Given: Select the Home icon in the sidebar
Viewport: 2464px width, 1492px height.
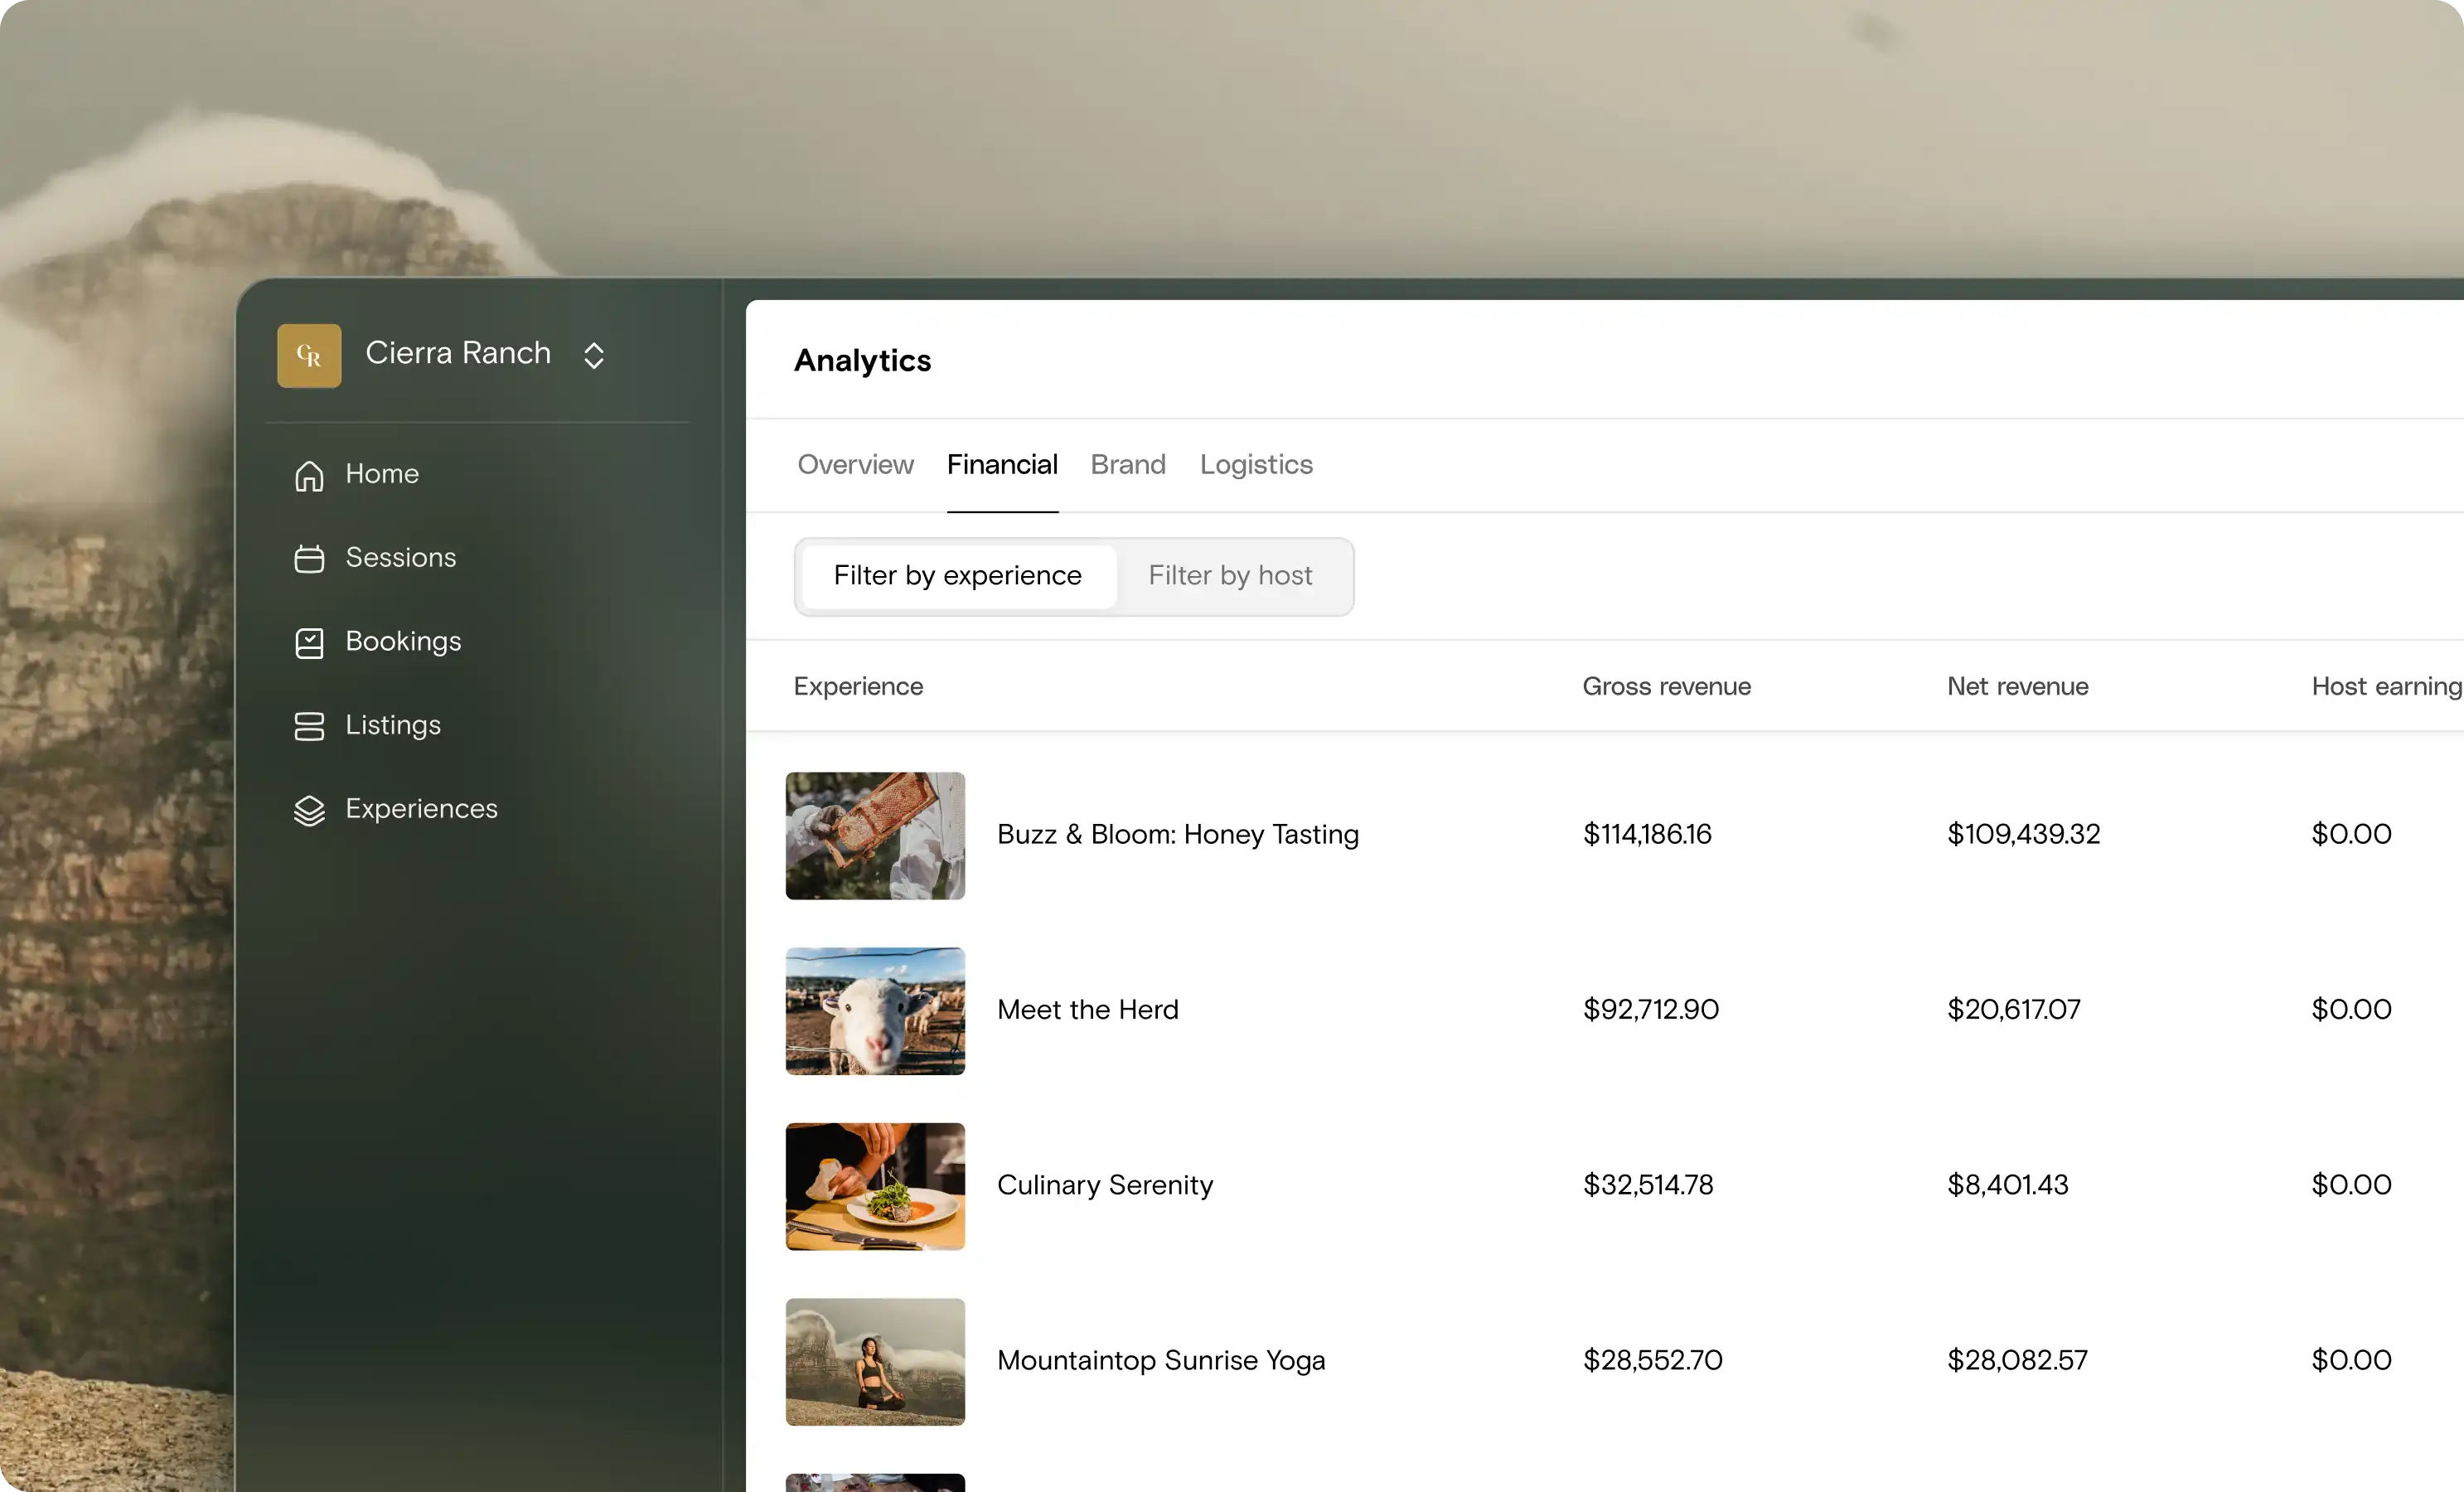Looking at the screenshot, I should (x=309, y=475).
